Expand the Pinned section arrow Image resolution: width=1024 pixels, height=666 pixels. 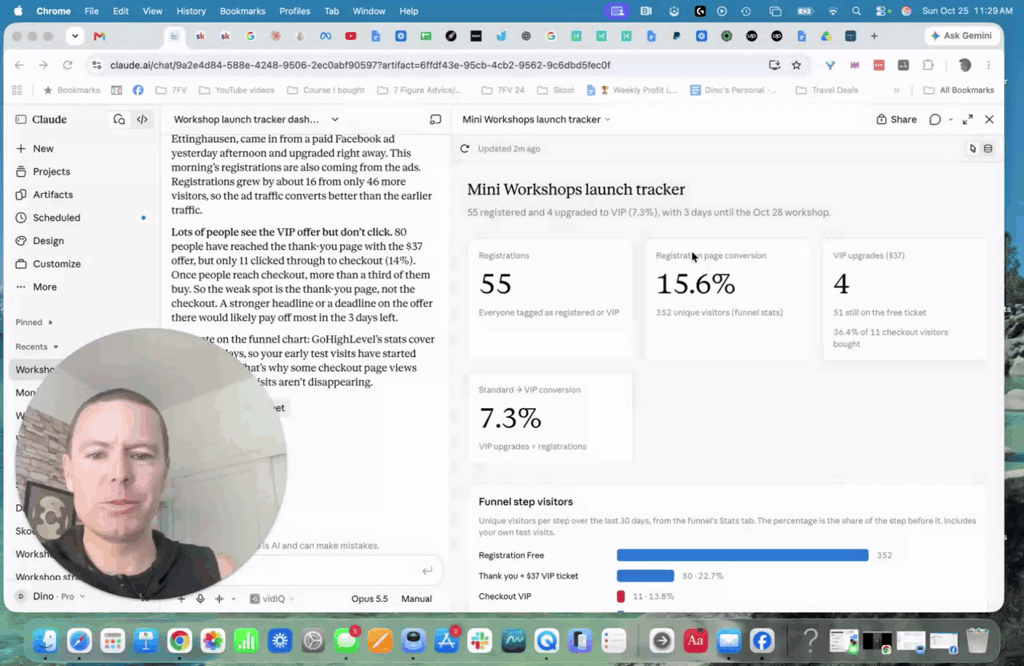point(50,323)
